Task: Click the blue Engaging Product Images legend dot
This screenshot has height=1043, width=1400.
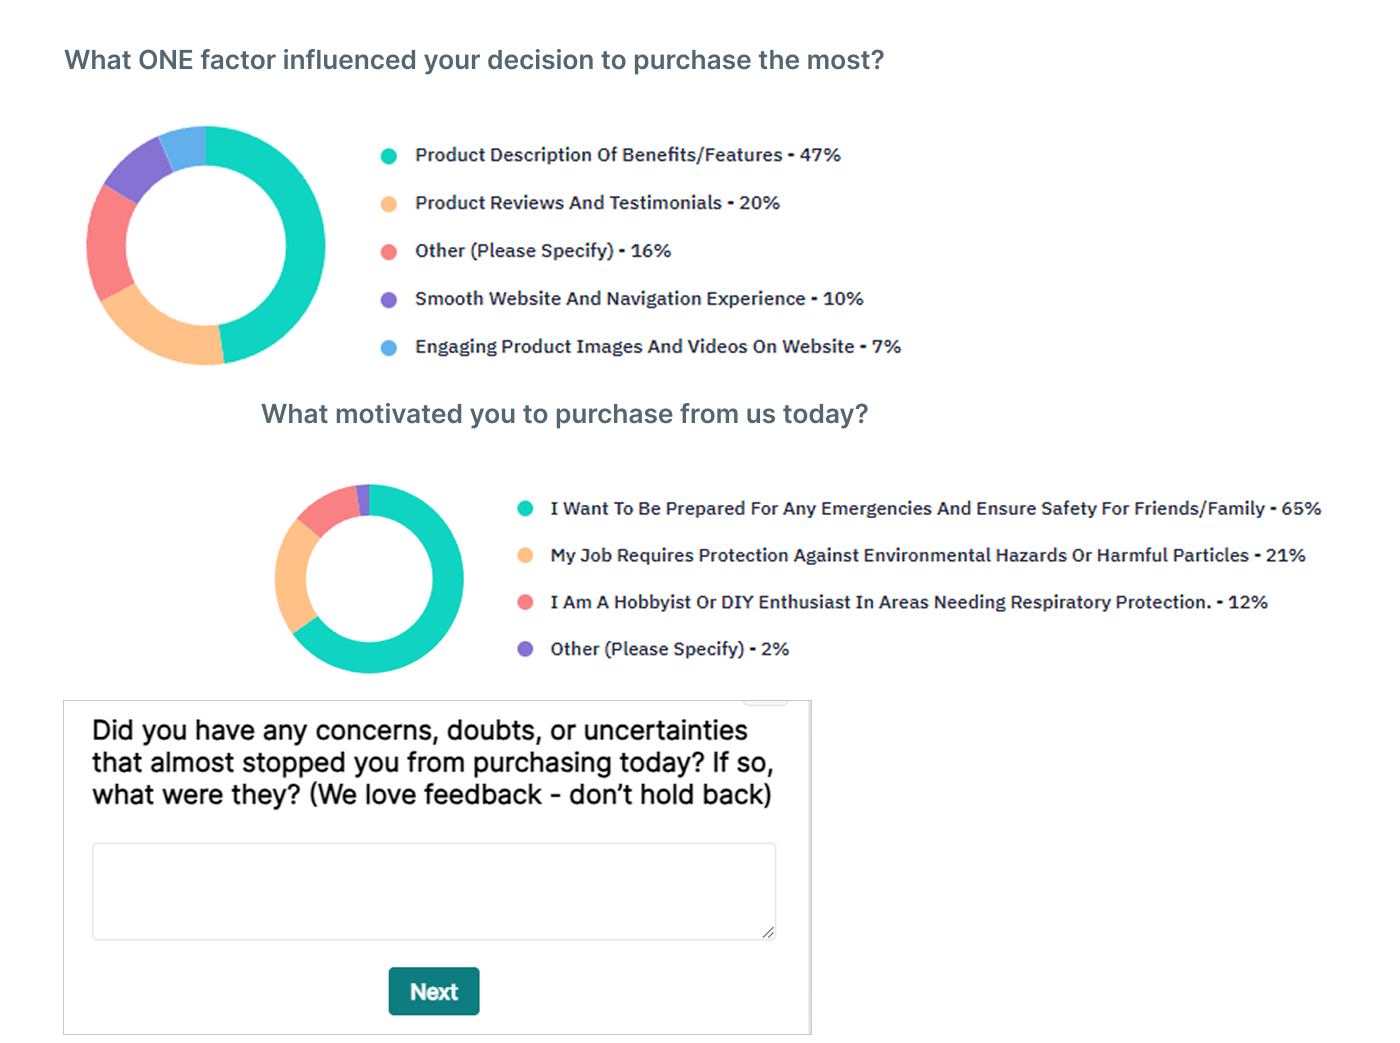Action: coord(389,348)
